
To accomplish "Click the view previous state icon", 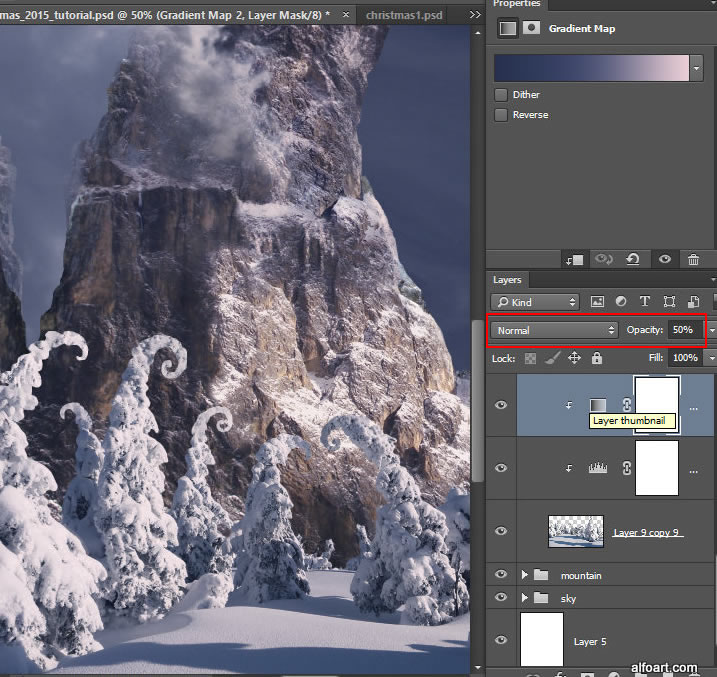I will click(x=603, y=260).
